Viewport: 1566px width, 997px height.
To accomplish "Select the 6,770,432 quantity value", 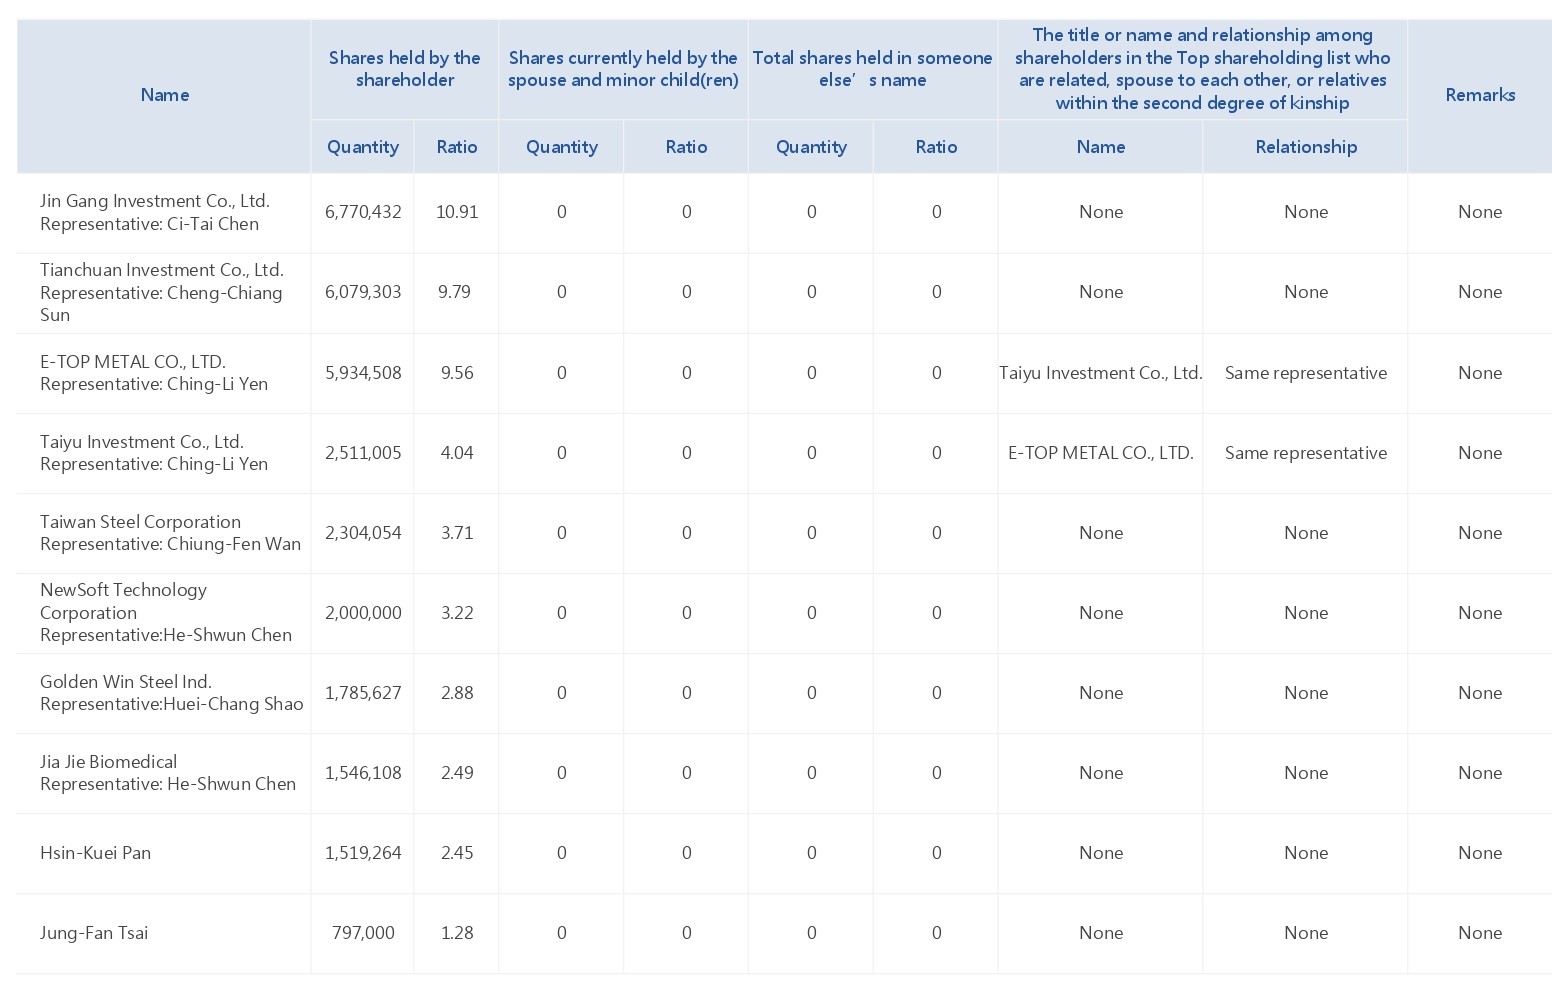I will [363, 212].
